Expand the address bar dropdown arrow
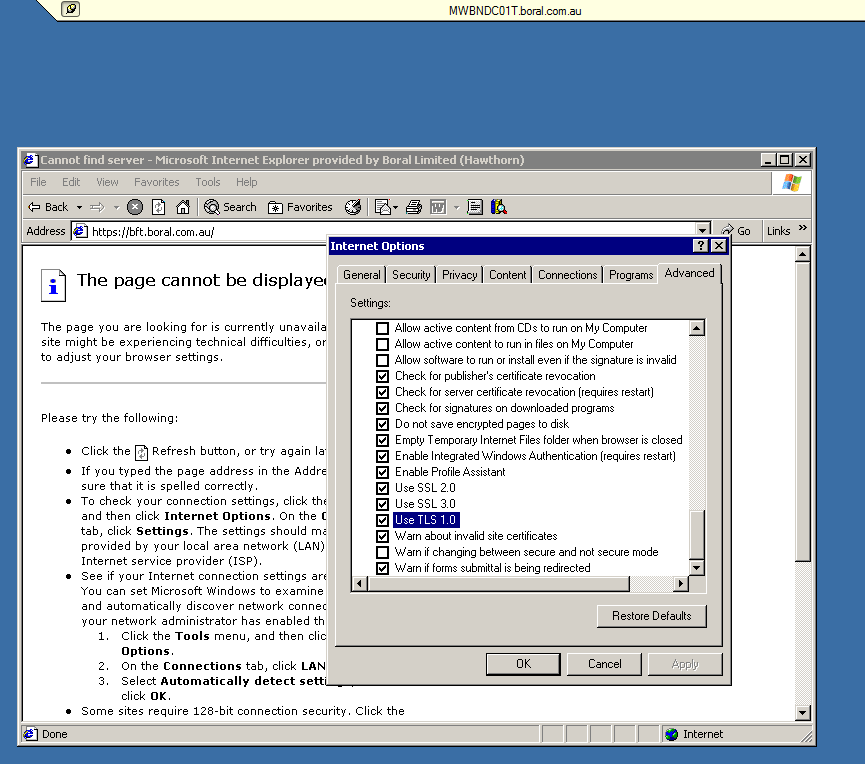865x764 pixels. (703, 231)
